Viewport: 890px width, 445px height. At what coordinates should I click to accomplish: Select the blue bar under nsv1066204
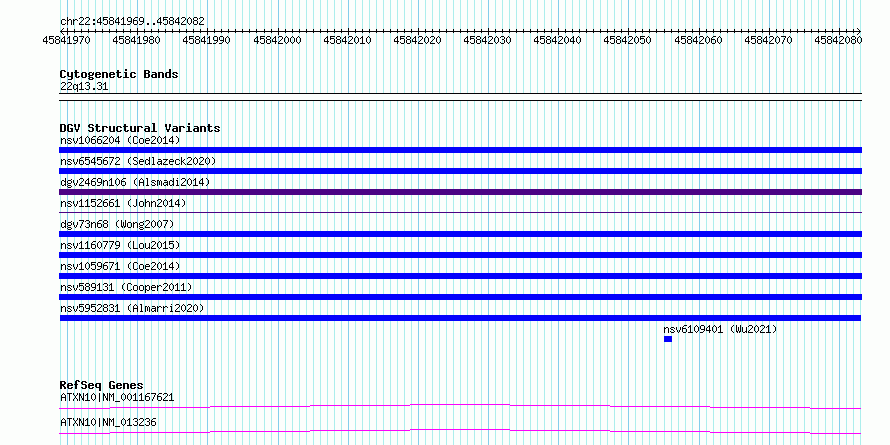tap(460, 150)
